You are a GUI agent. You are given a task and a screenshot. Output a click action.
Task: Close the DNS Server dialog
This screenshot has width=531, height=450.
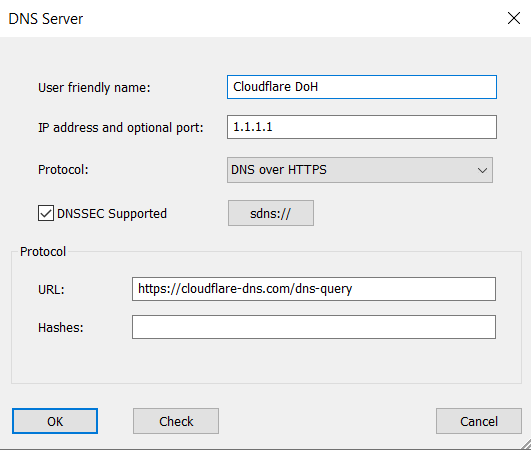pos(513,18)
